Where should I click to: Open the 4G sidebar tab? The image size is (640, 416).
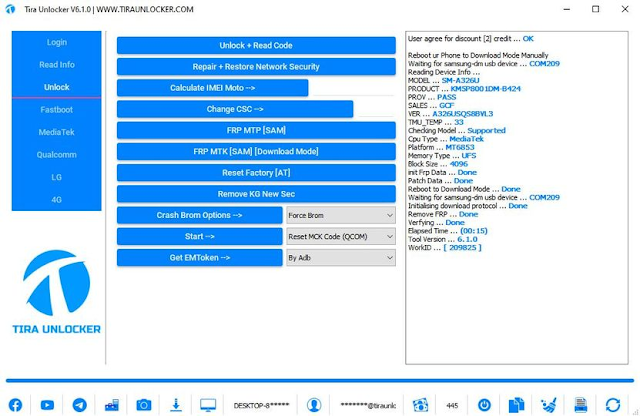pos(56,200)
